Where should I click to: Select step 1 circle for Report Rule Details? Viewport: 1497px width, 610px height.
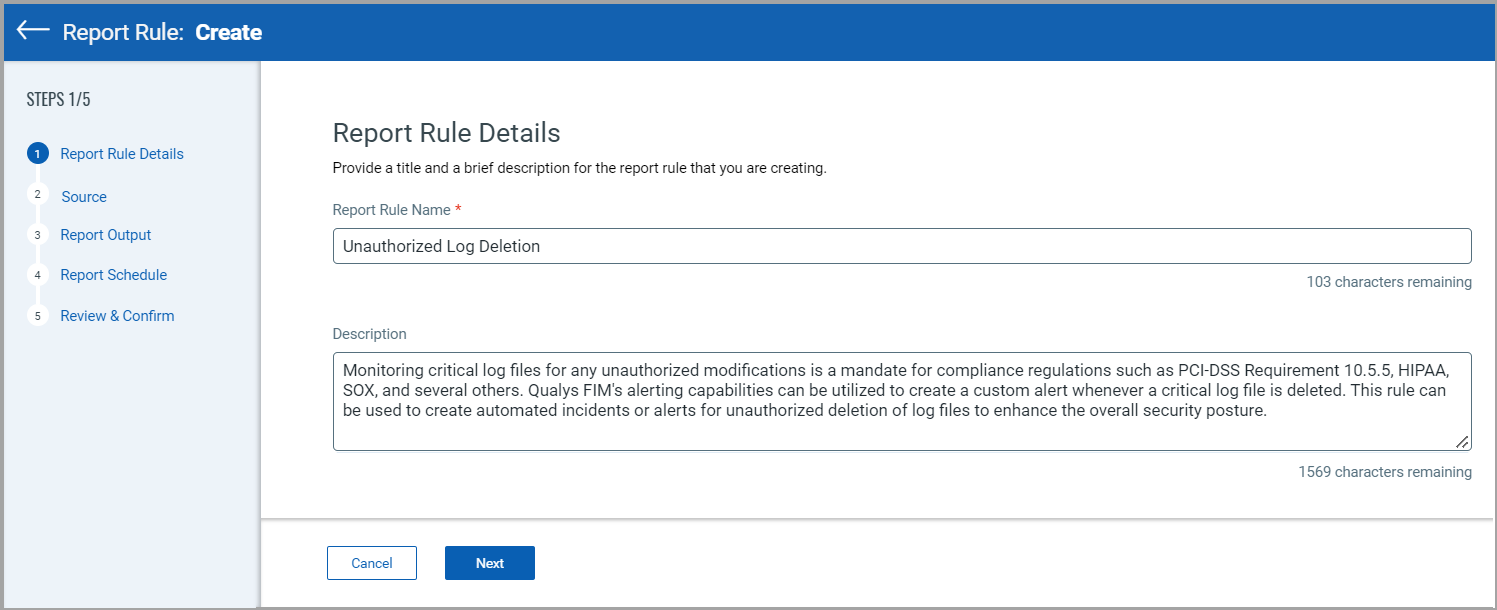point(38,154)
